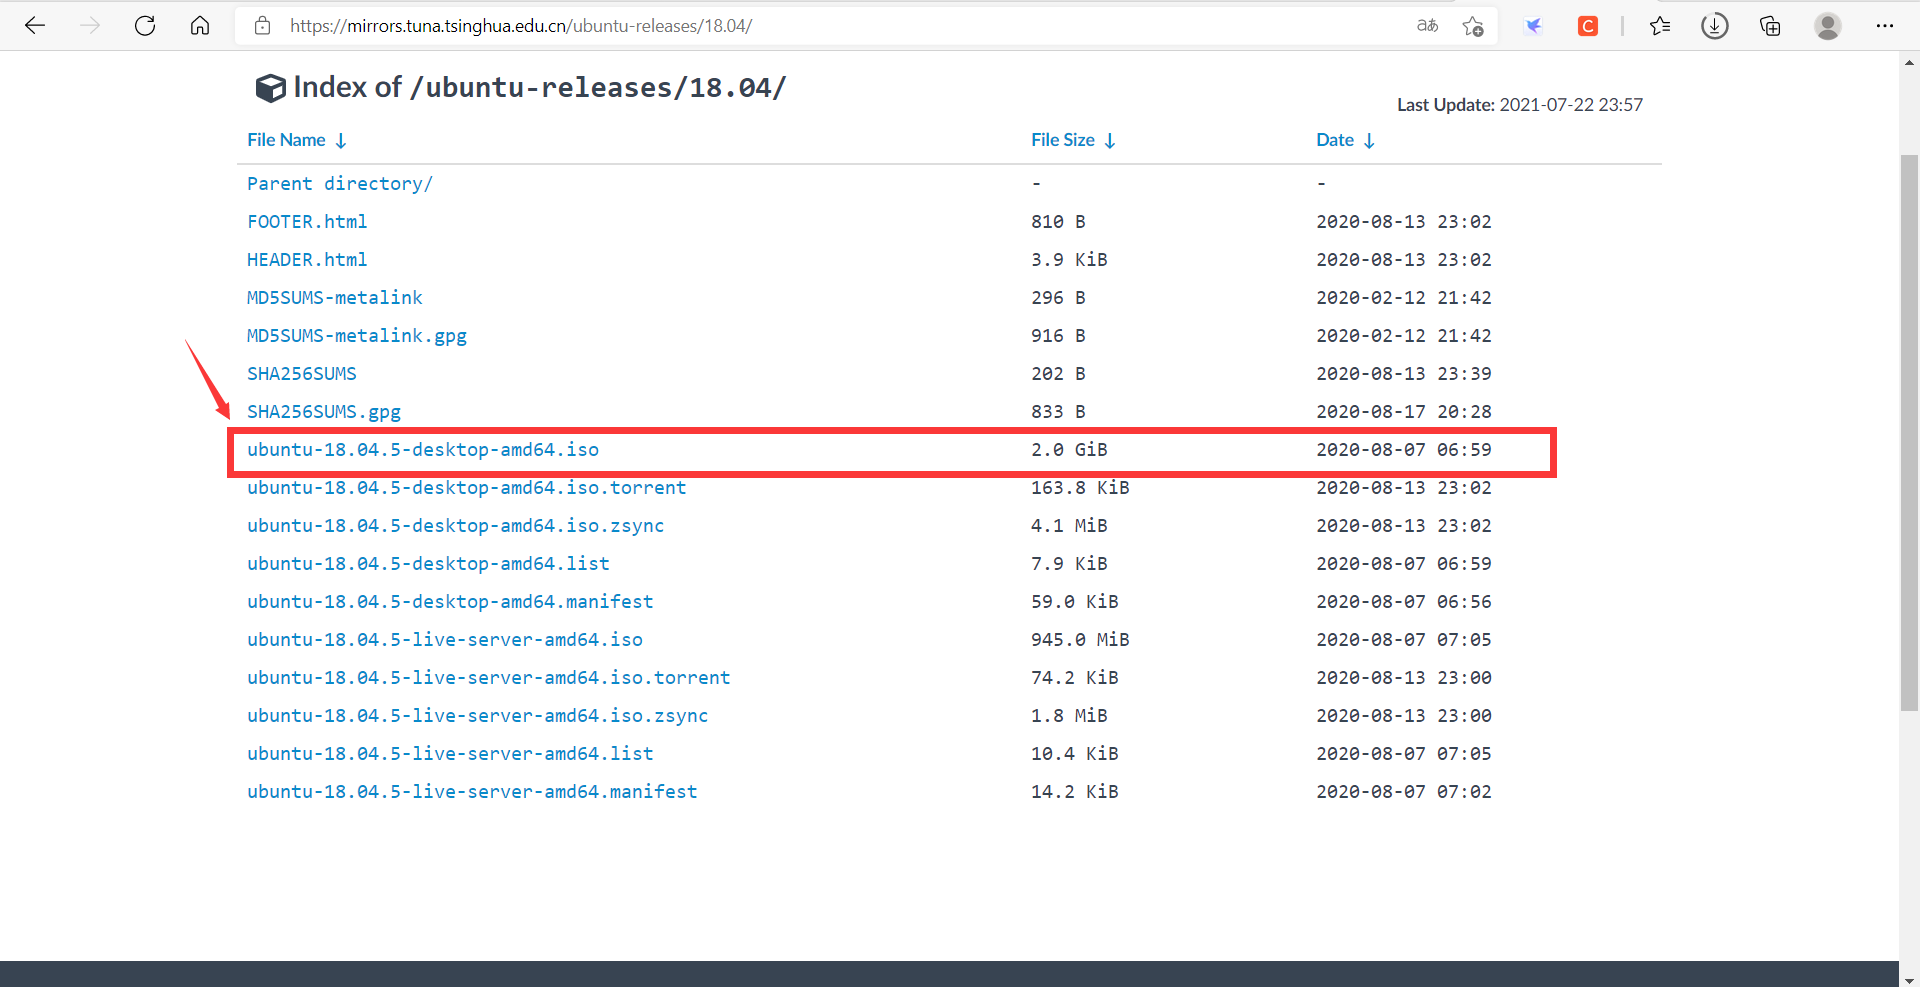Reload the page with Refresh icon

point(145,26)
